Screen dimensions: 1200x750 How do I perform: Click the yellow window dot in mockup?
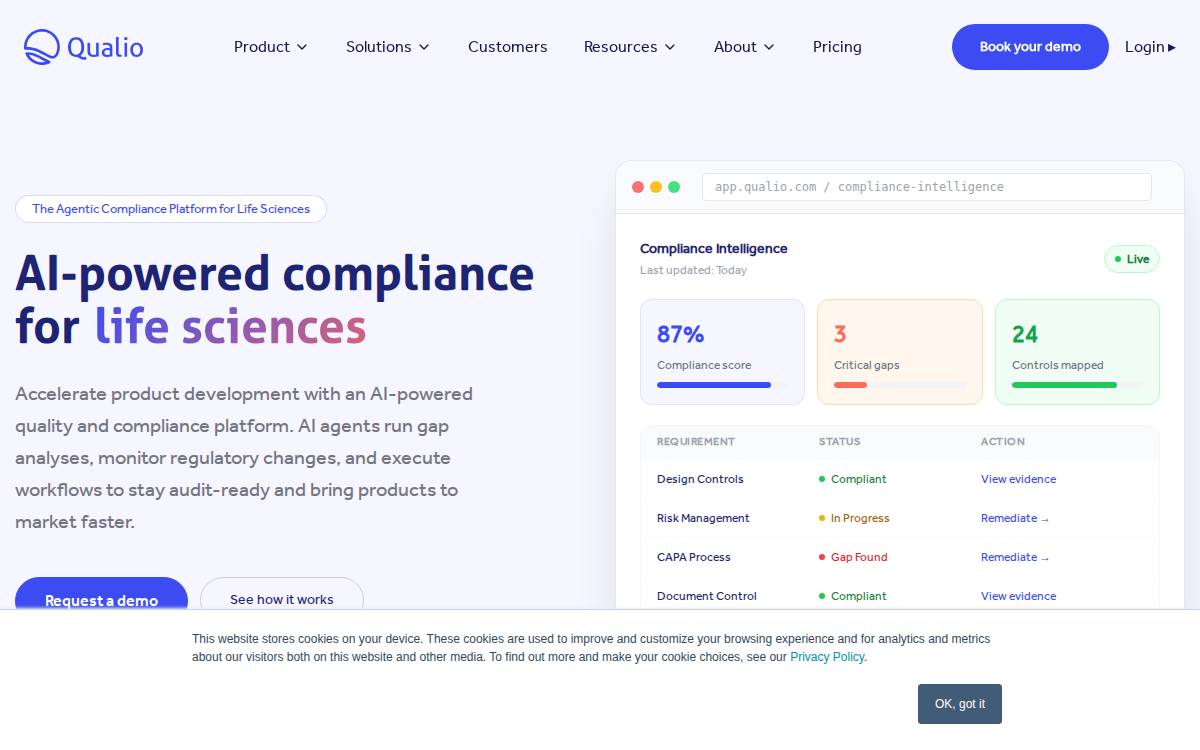click(x=656, y=187)
